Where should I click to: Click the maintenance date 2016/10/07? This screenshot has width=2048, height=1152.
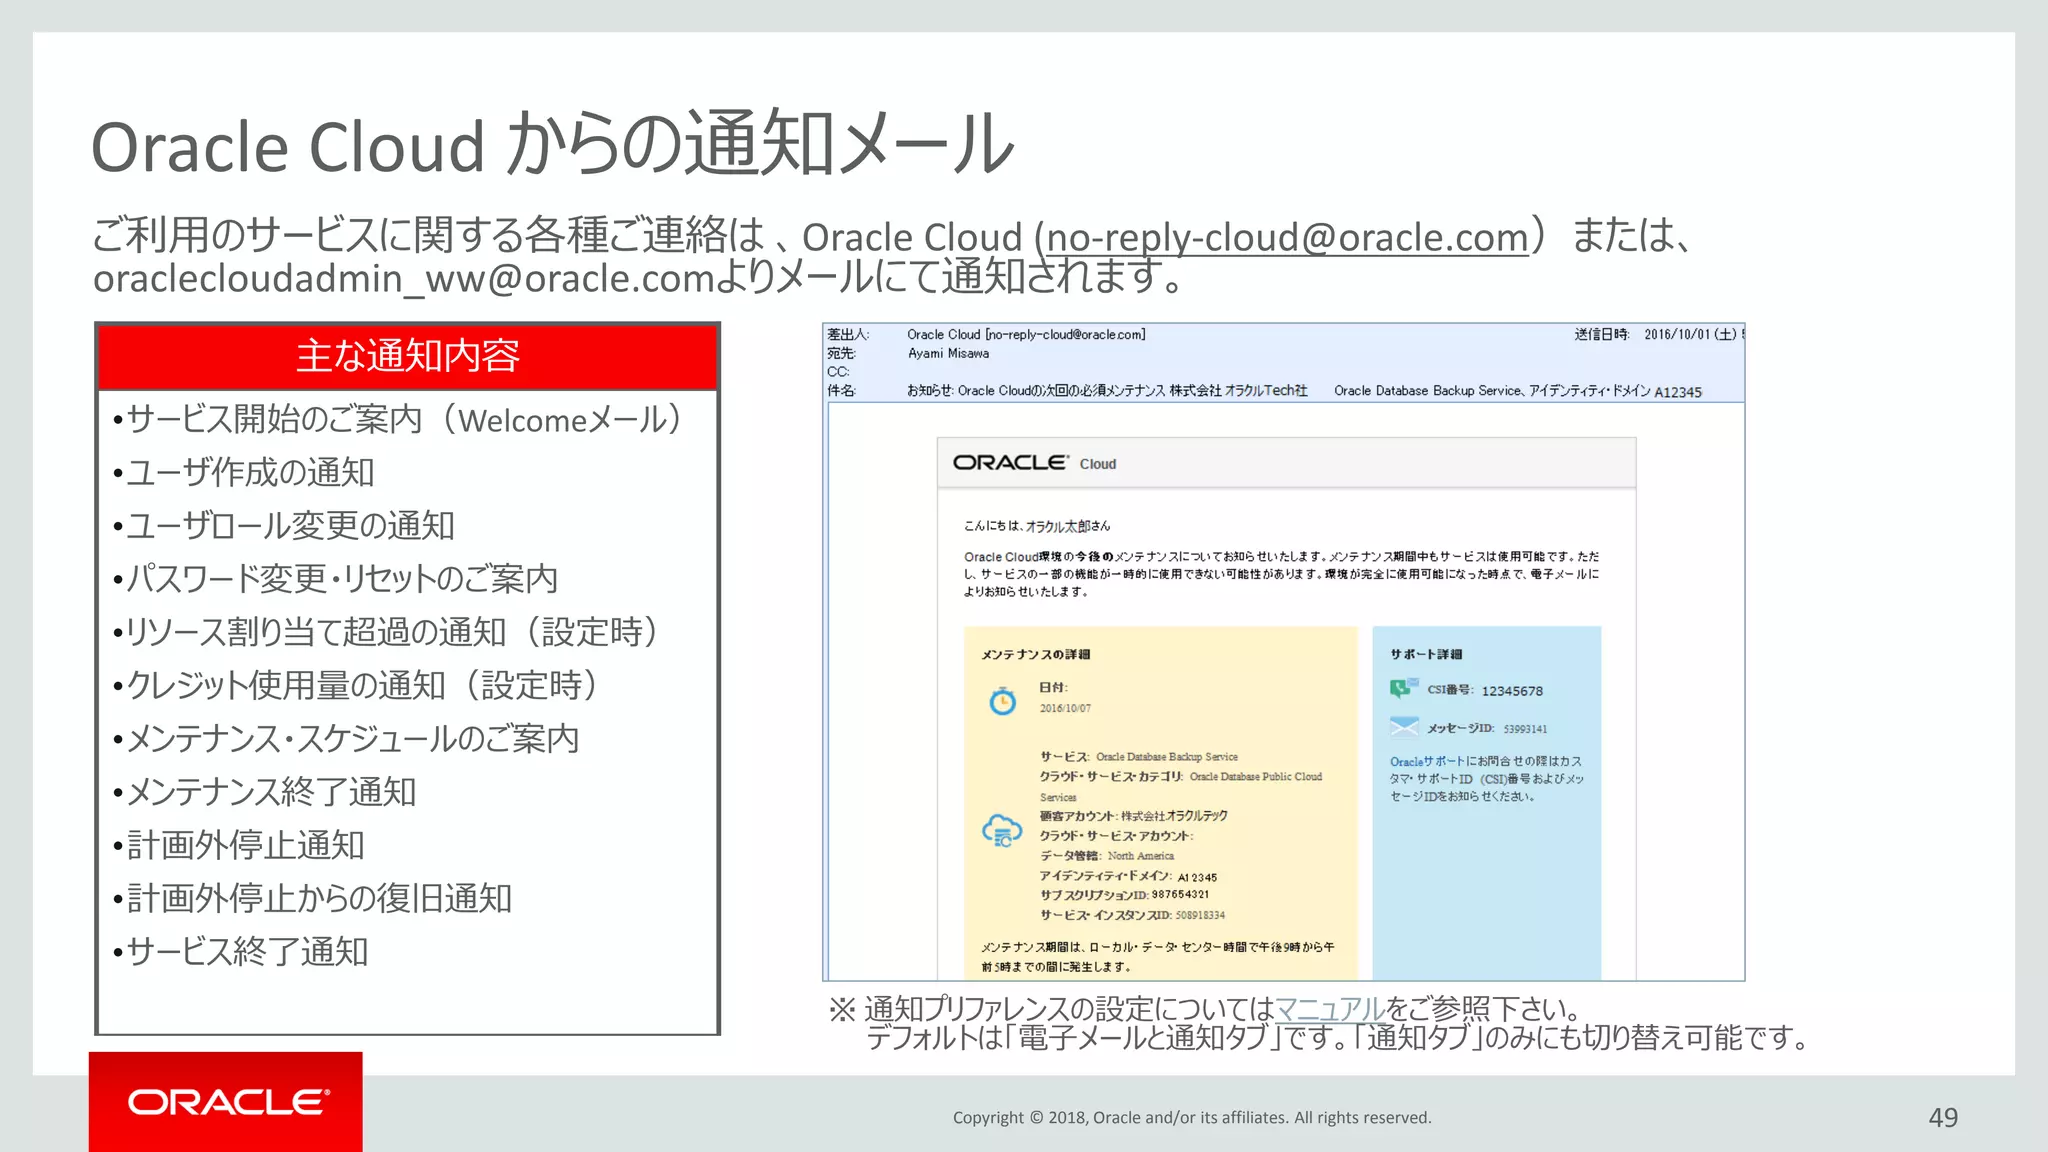pos(1065,708)
